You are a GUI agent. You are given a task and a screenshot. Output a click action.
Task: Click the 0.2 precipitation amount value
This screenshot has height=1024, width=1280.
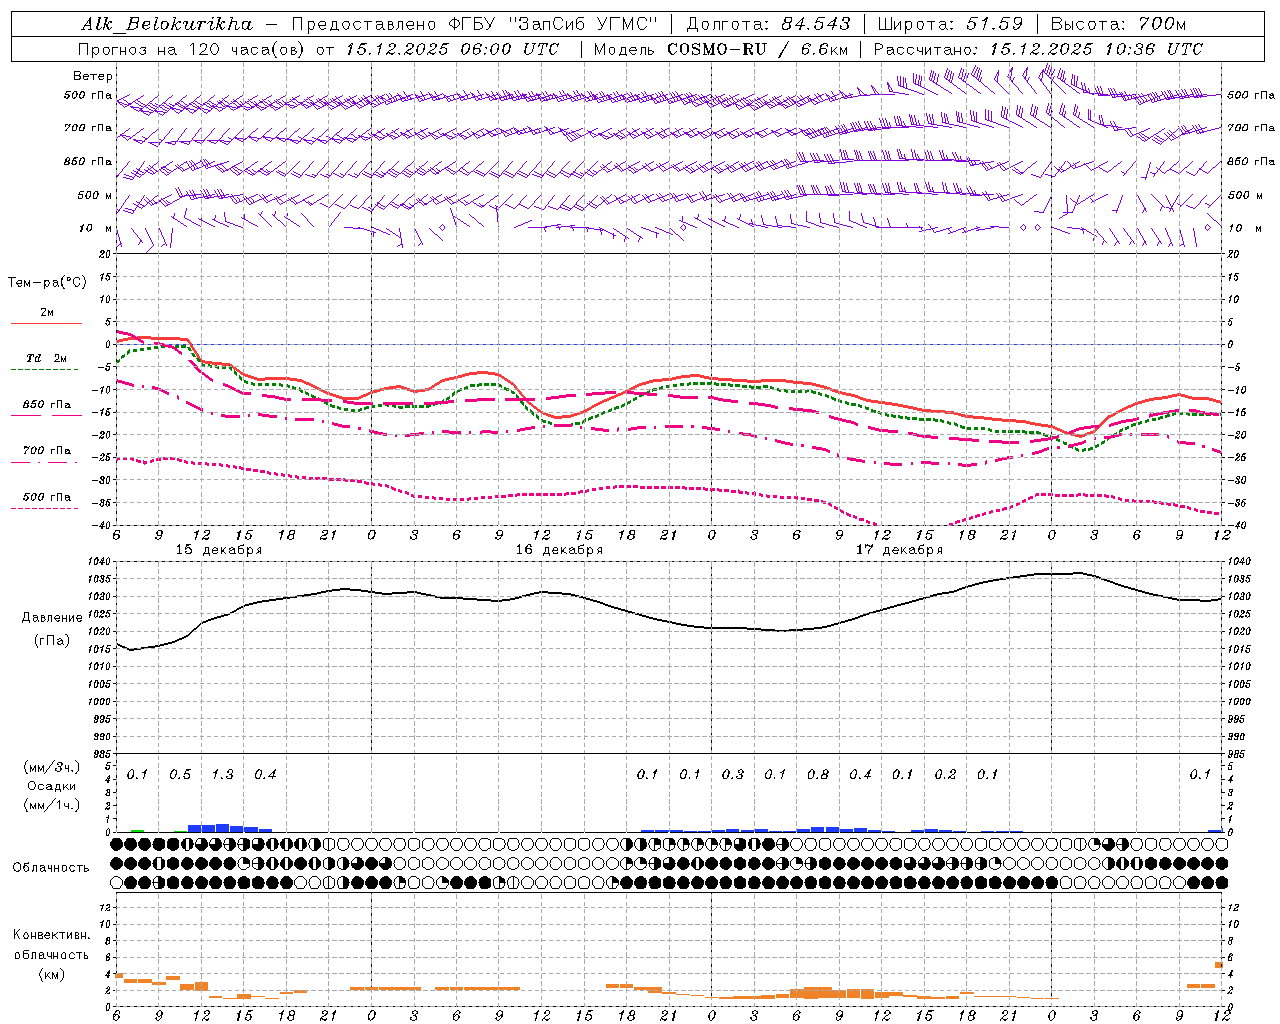pos(945,774)
